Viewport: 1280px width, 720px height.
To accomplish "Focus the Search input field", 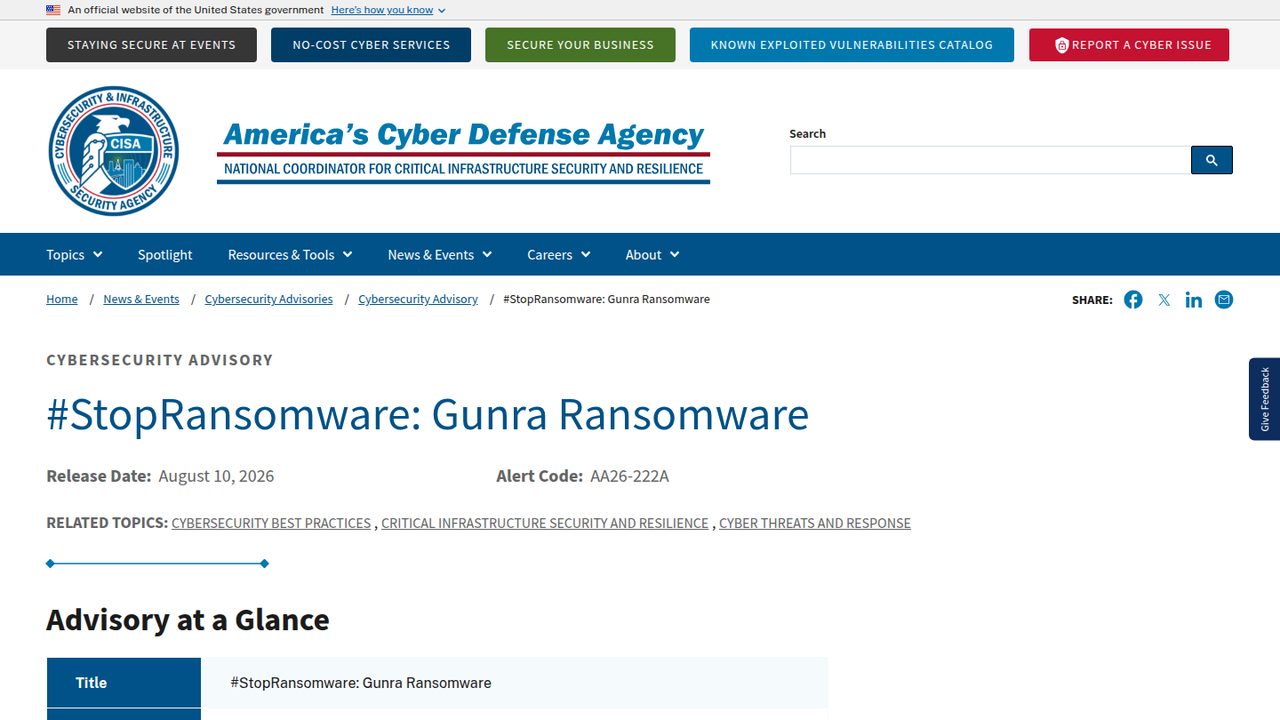I will click(990, 160).
